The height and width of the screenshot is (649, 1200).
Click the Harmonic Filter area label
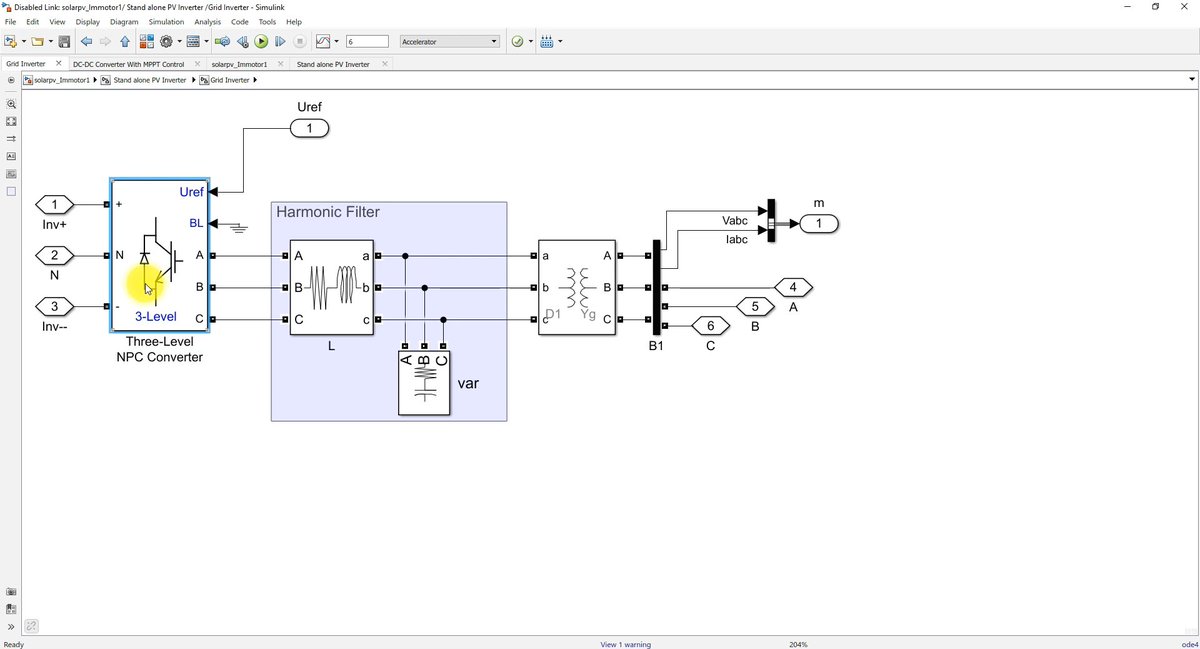click(x=327, y=212)
